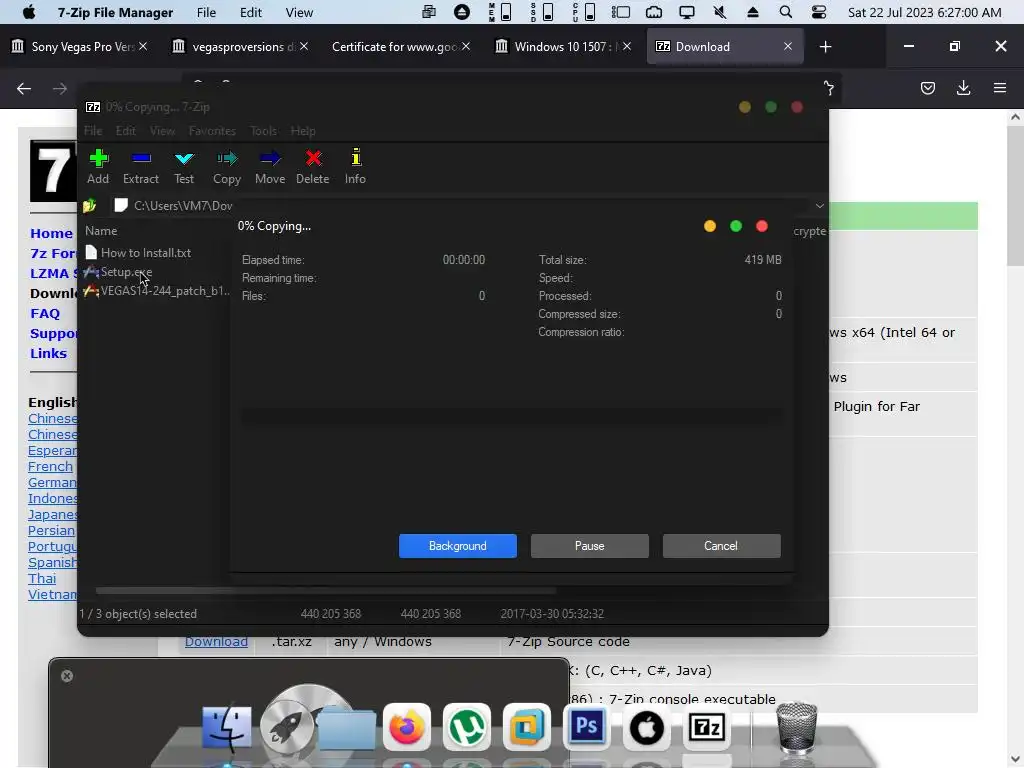
Task: Click the green button in copying dialog
Action: [736, 226]
